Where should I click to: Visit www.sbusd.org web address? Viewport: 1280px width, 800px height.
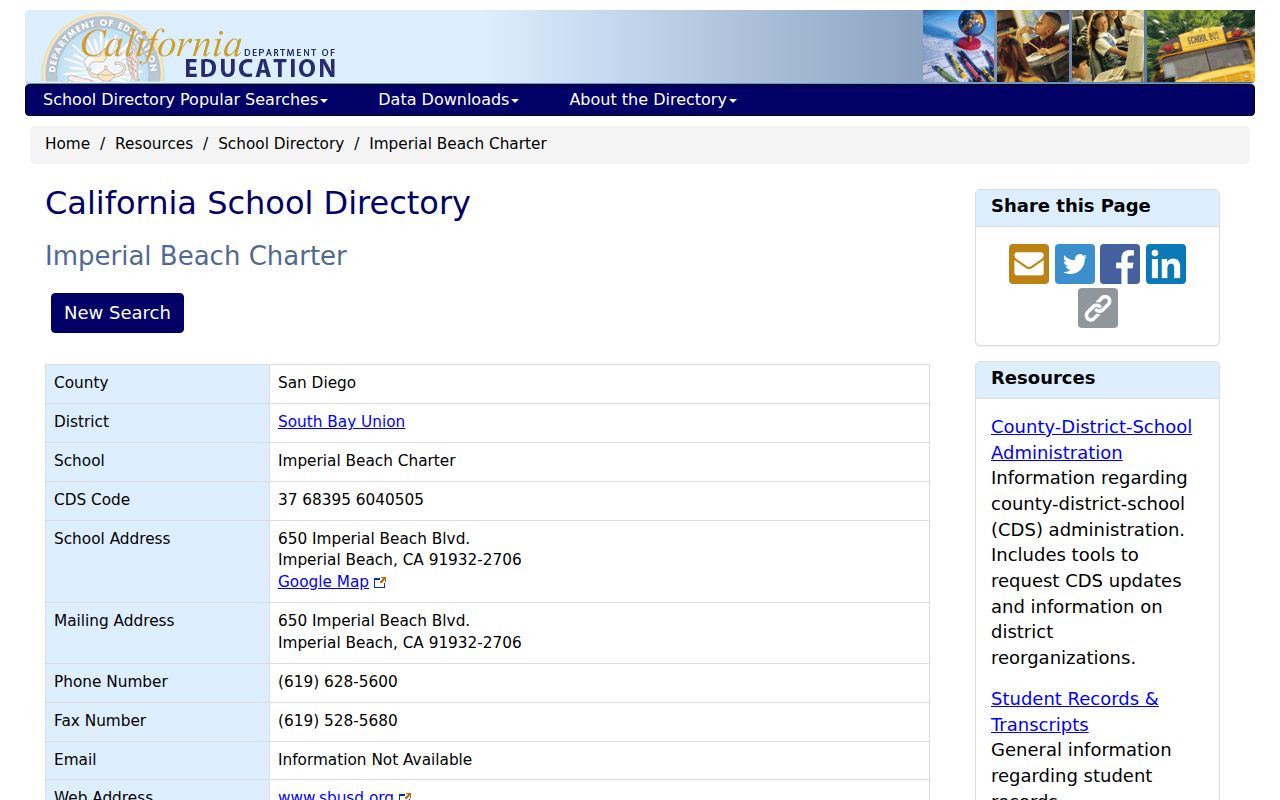(336, 795)
